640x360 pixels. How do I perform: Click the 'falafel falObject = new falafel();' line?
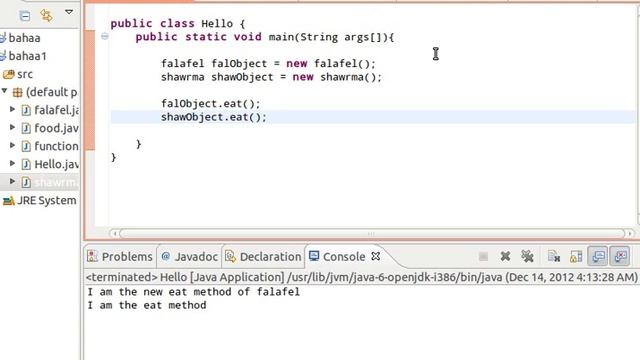pyautogui.click(x=268, y=64)
